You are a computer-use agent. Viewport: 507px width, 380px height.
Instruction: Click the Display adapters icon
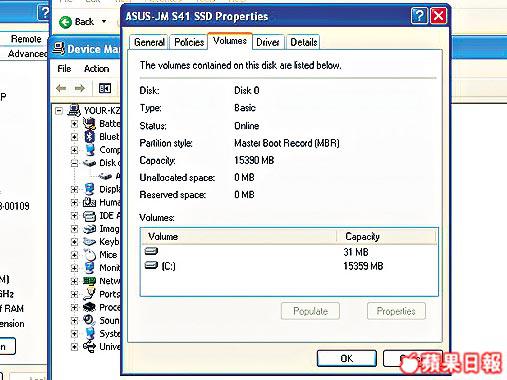[89, 189]
